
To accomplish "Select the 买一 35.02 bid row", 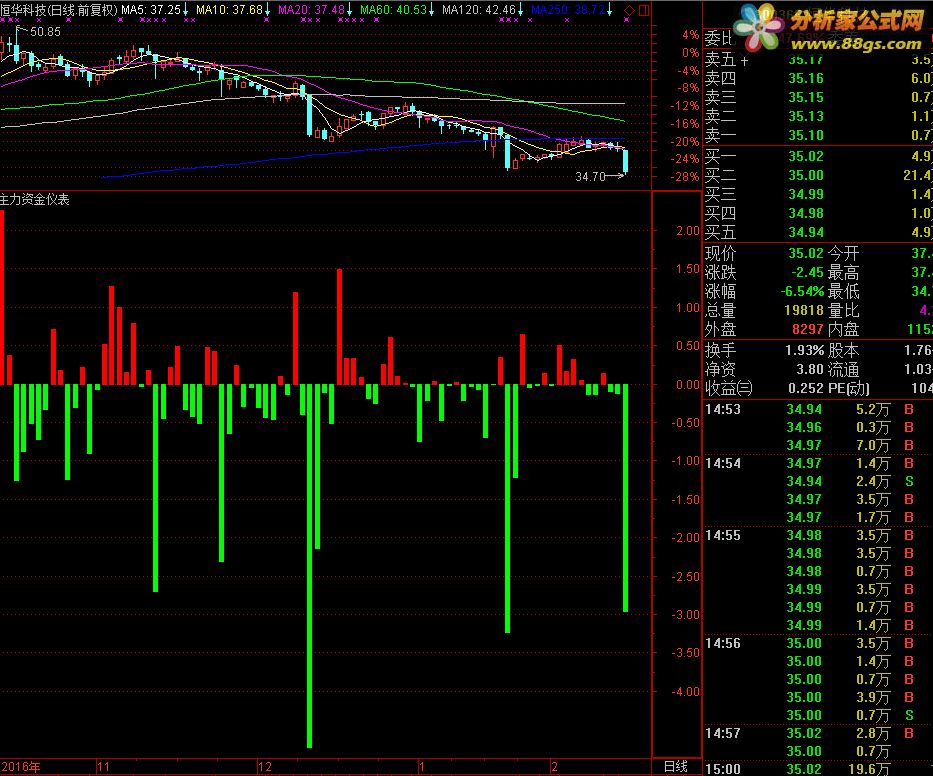I will pyautogui.click(x=818, y=157).
